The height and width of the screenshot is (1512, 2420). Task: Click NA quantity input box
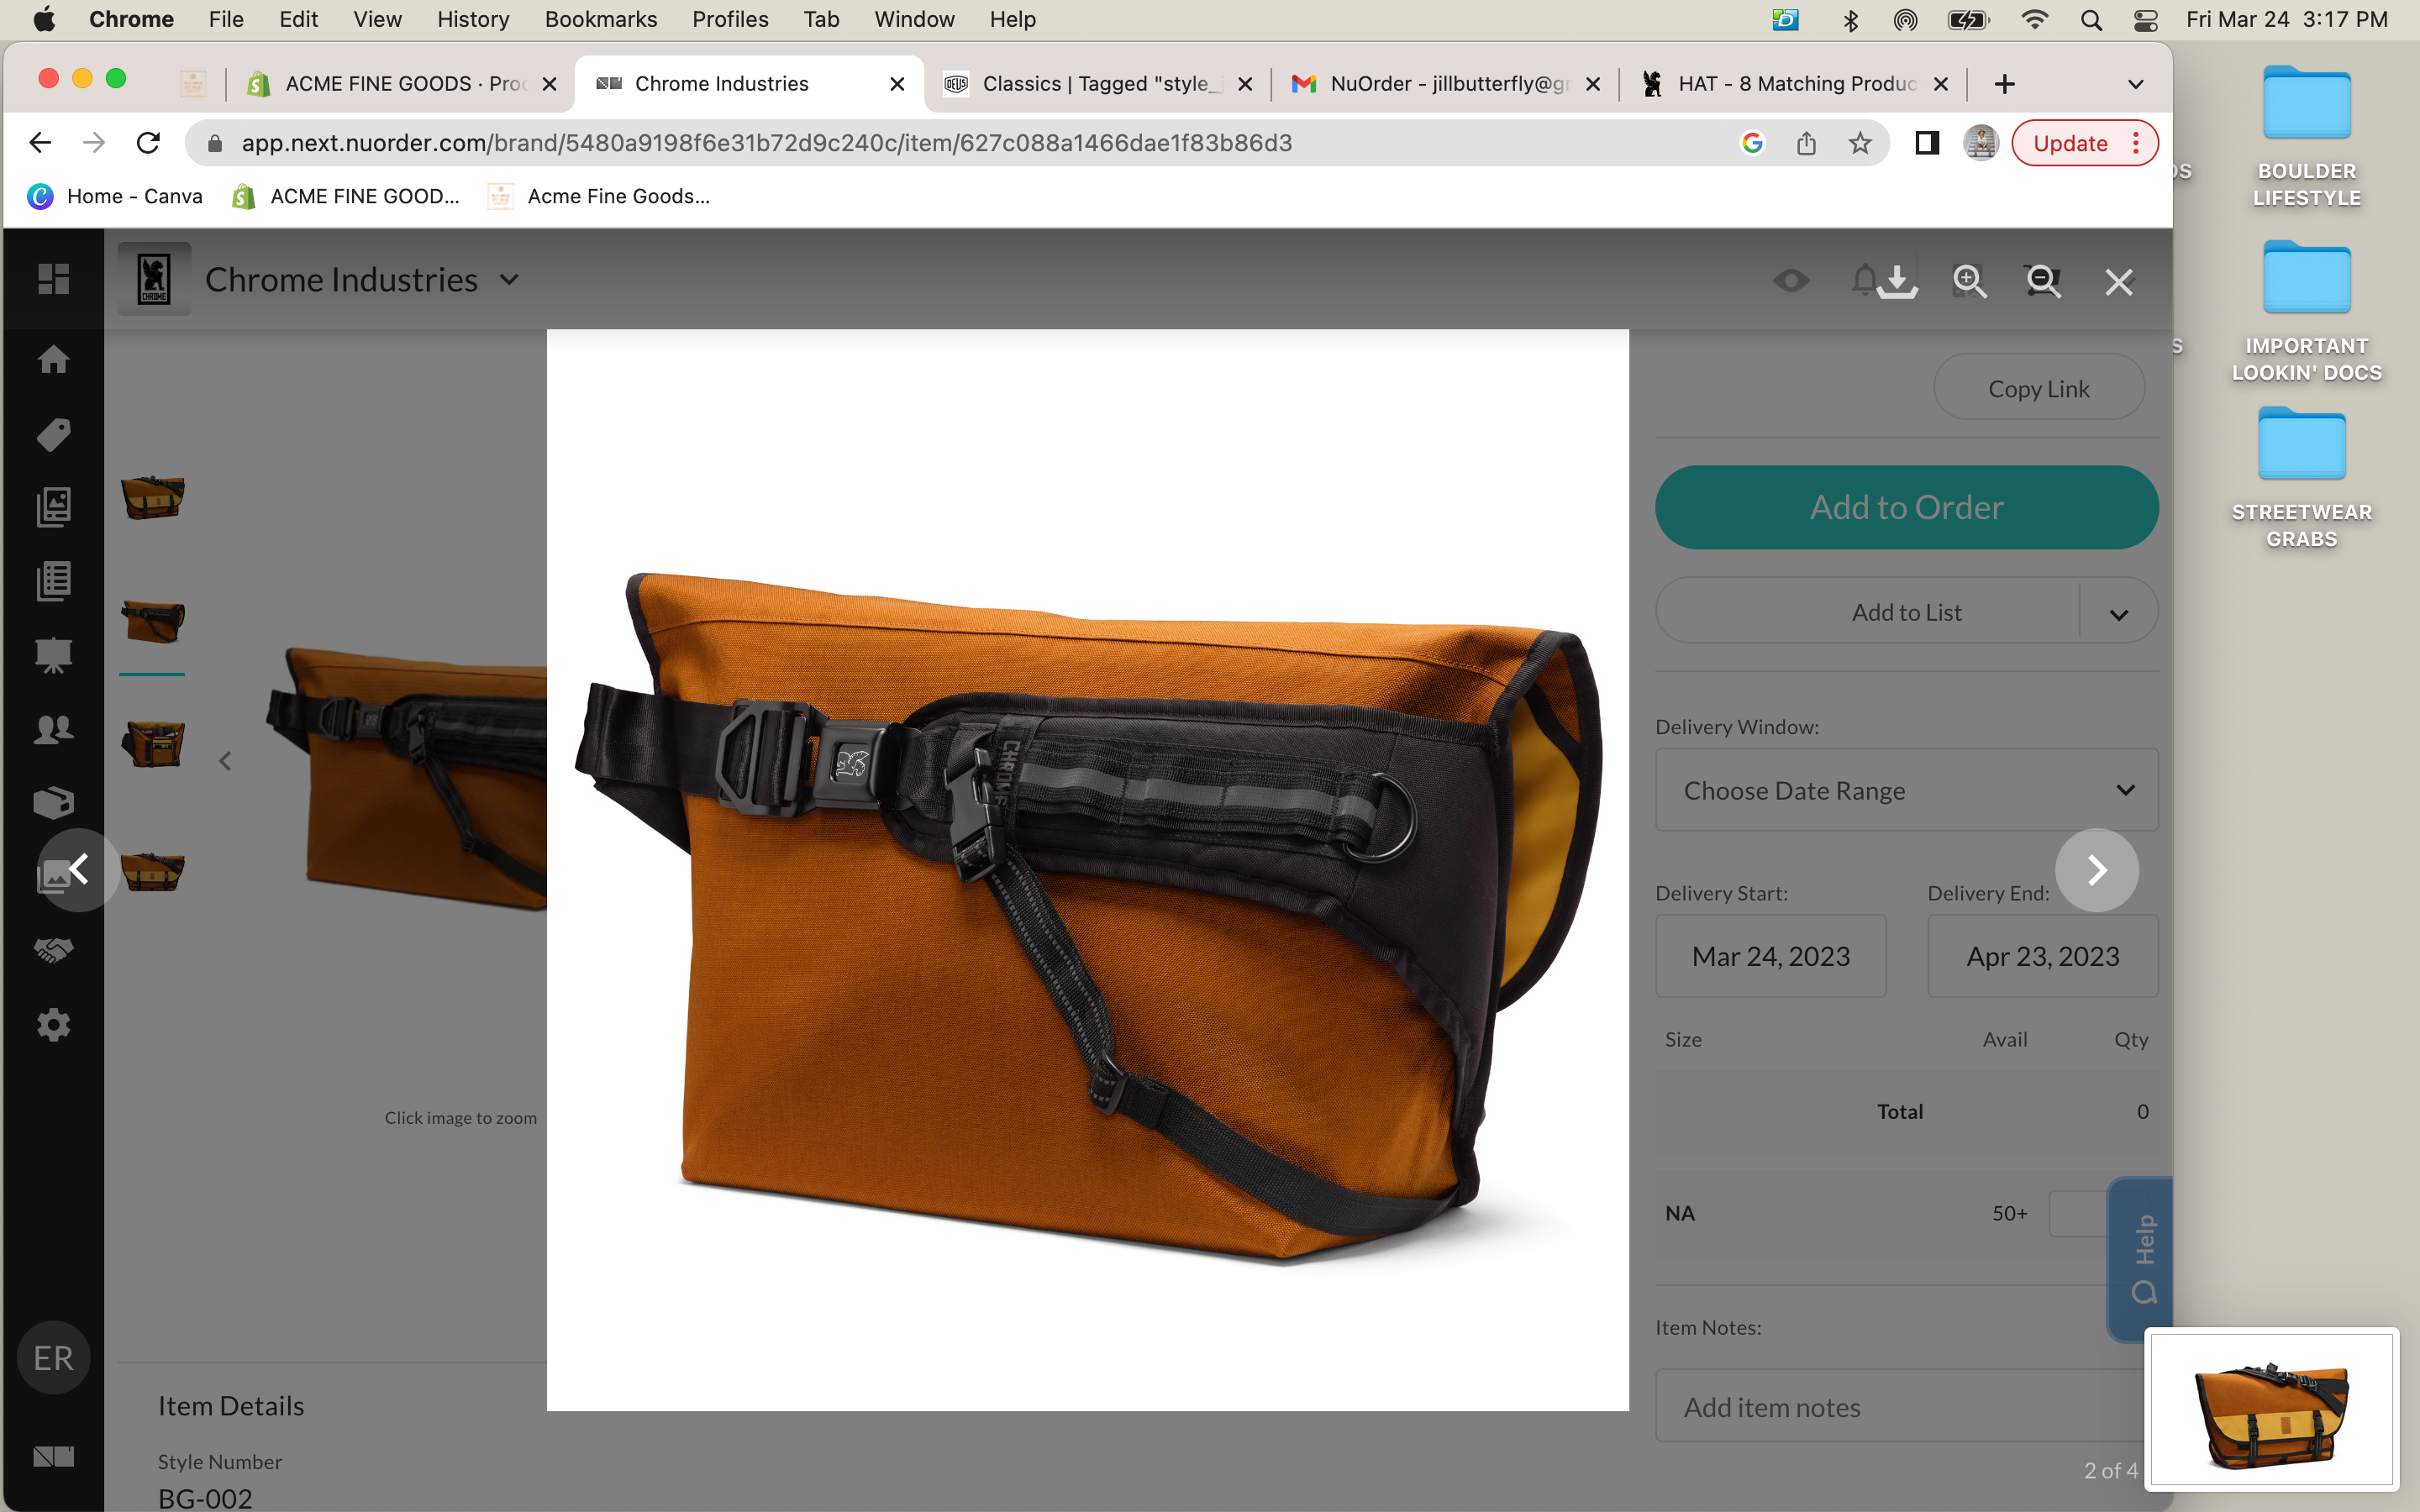pos(2078,1213)
